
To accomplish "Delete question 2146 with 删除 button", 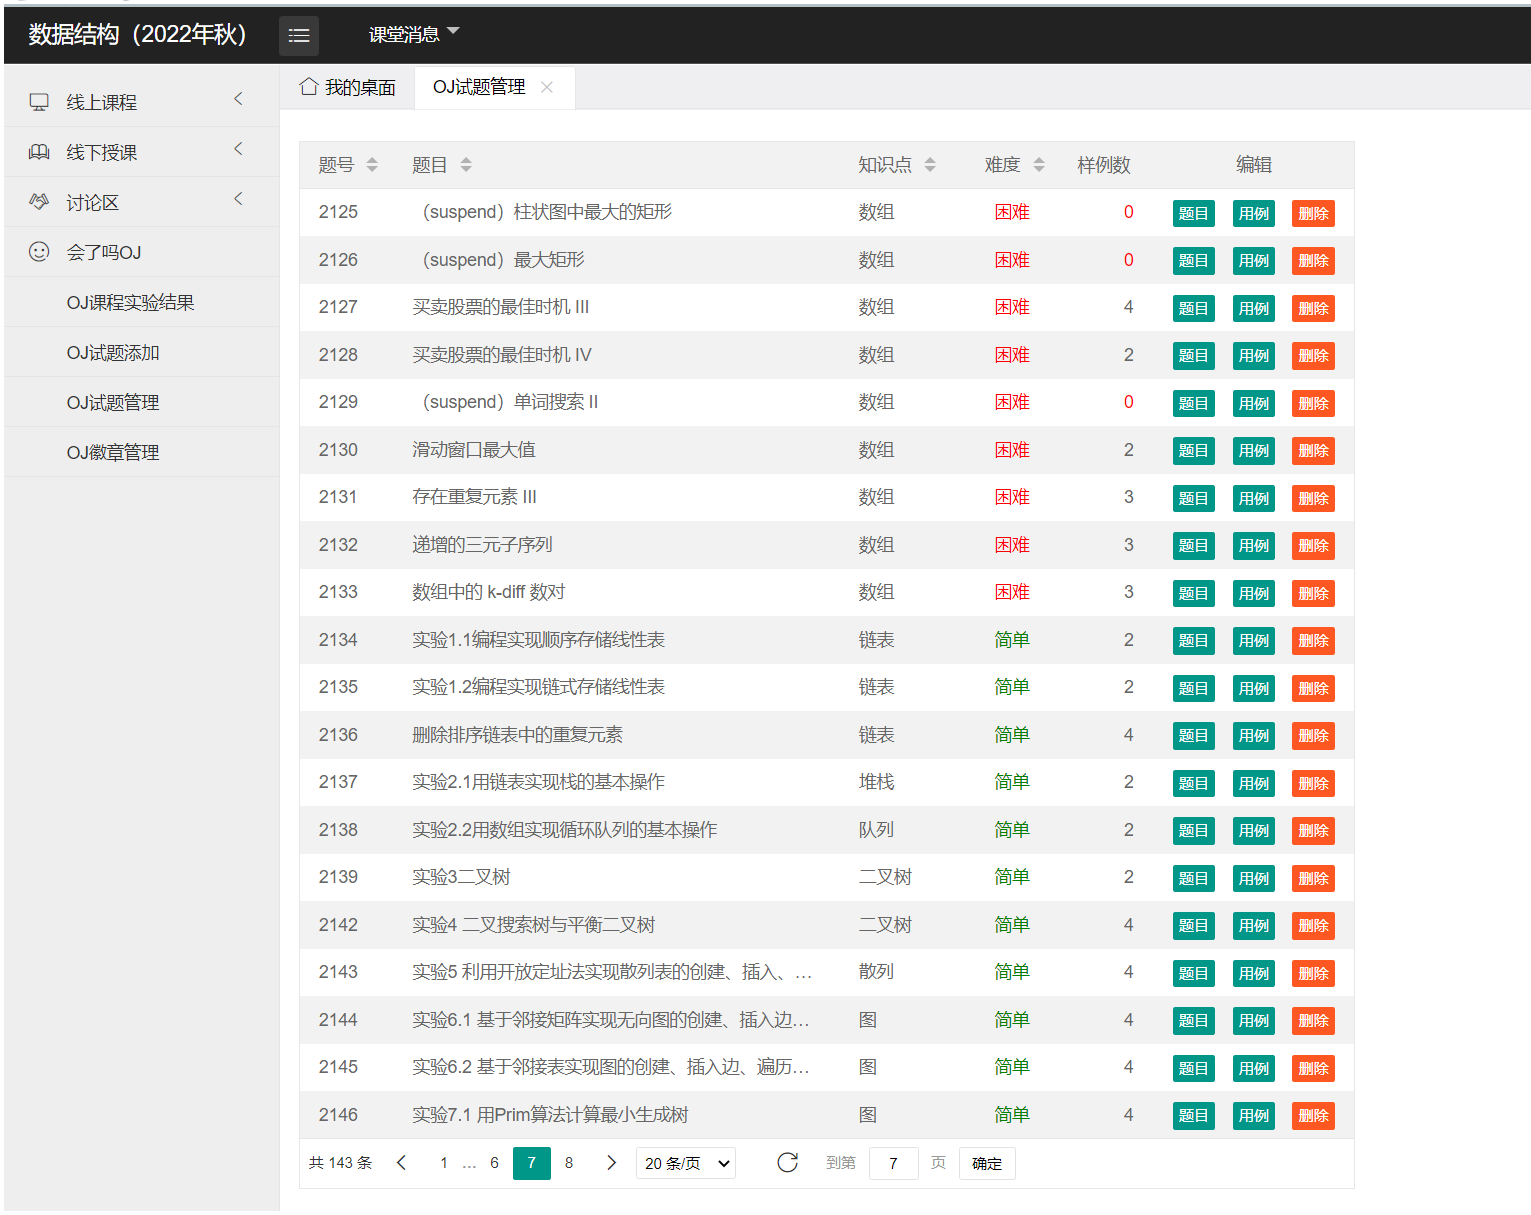I will click(x=1313, y=1116).
